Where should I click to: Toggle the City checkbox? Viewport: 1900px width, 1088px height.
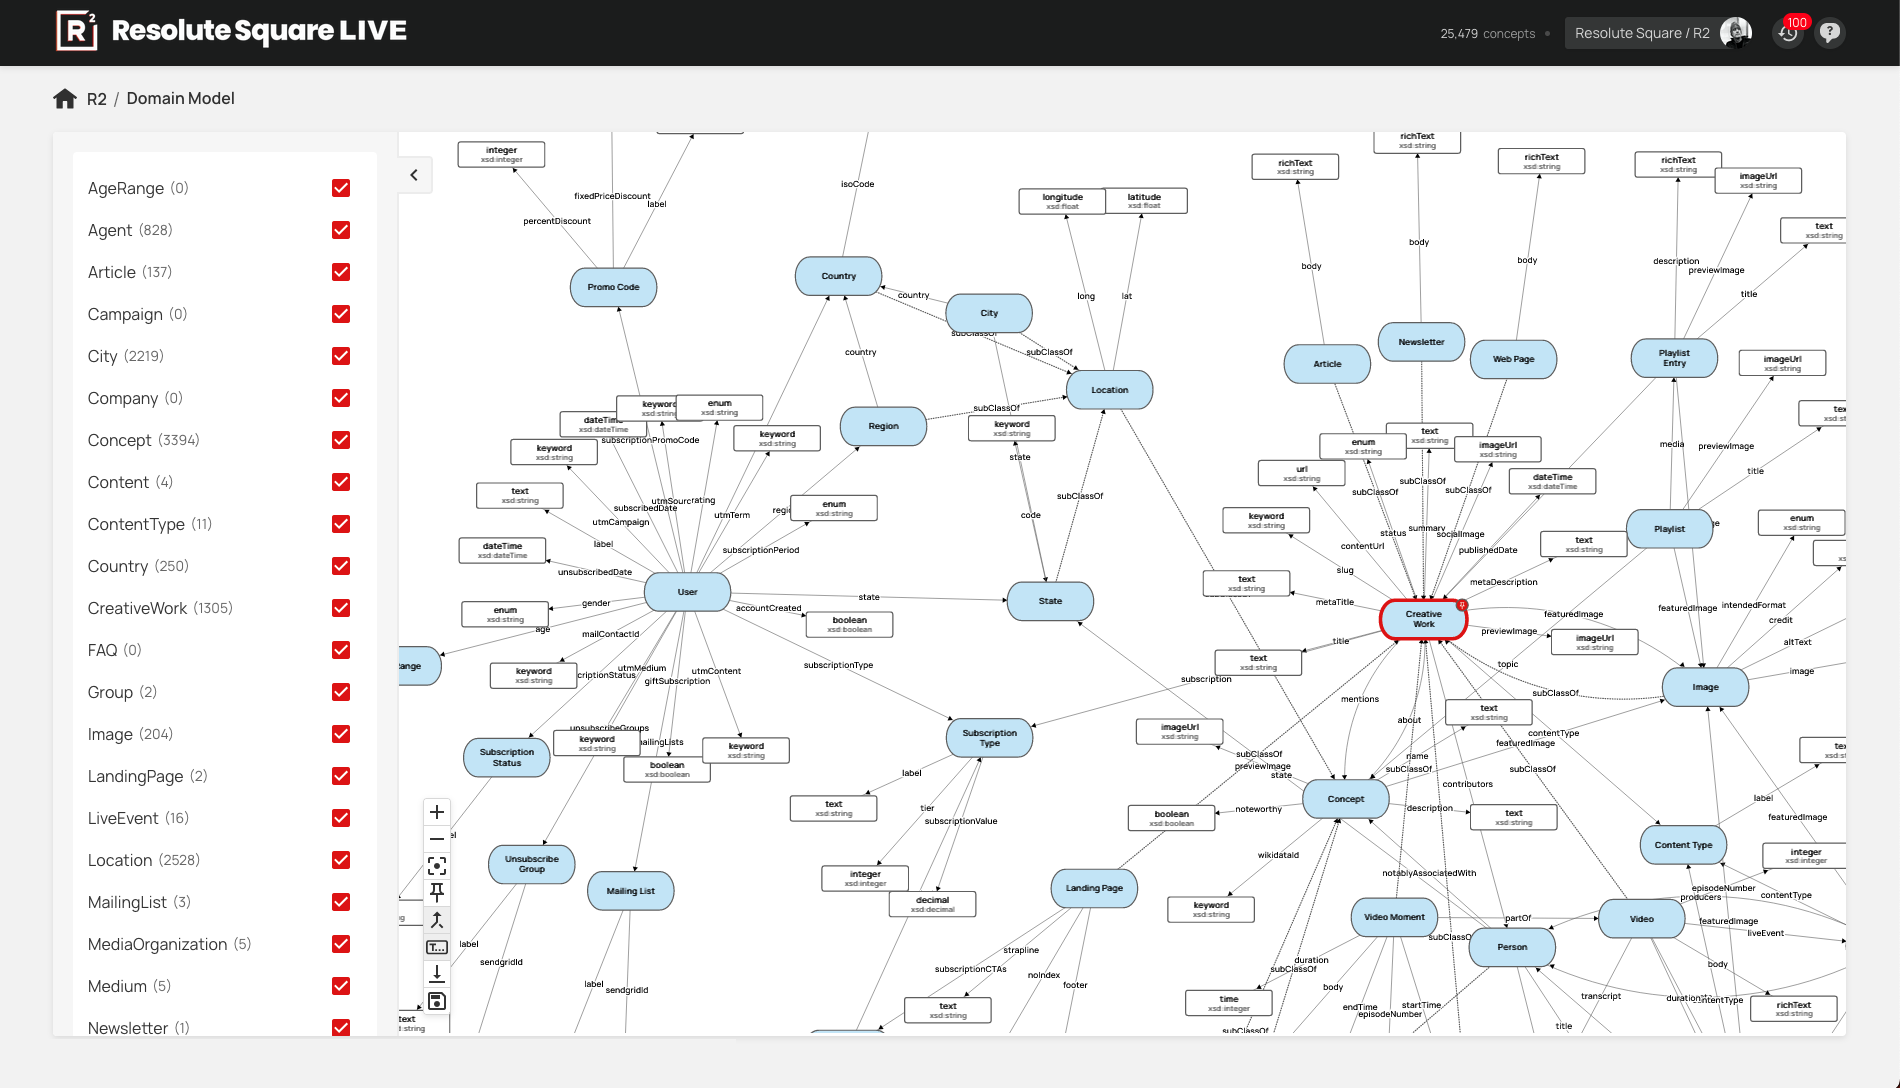(x=341, y=356)
